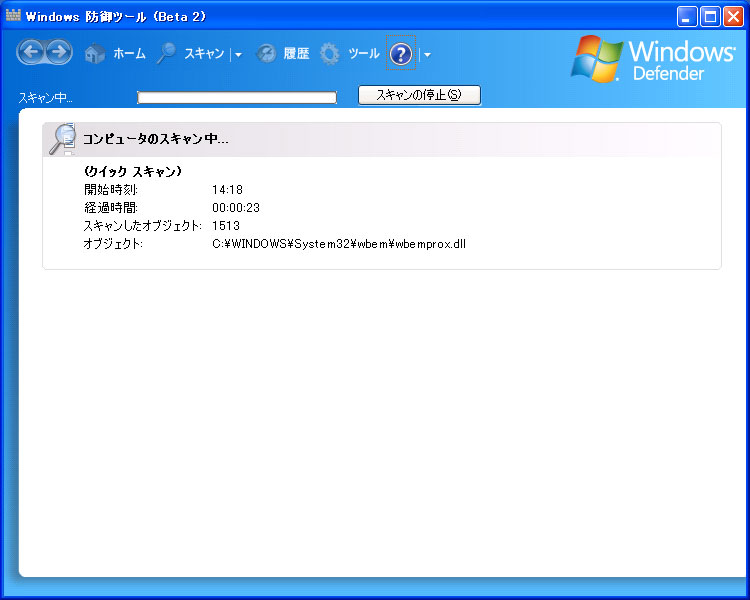Image resolution: width=750 pixels, height=600 pixels.
Task: Select elapsed time value 00:00:23
Action: click(236, 208)
